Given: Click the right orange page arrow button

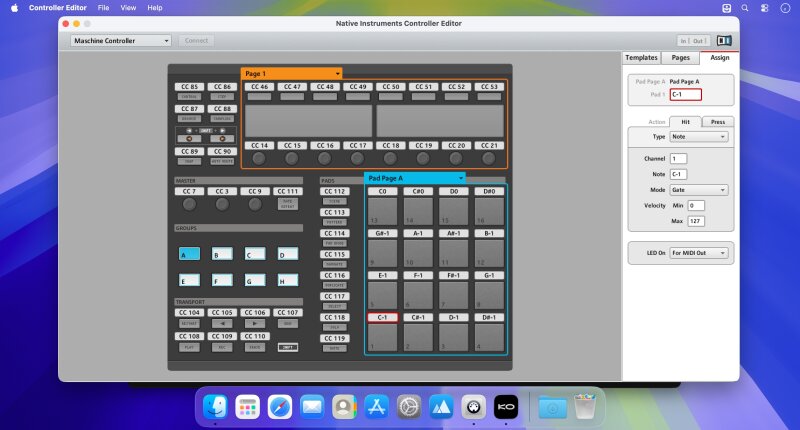Looking at the screenshot, I should pyautogui.click(x=222, y=139).
